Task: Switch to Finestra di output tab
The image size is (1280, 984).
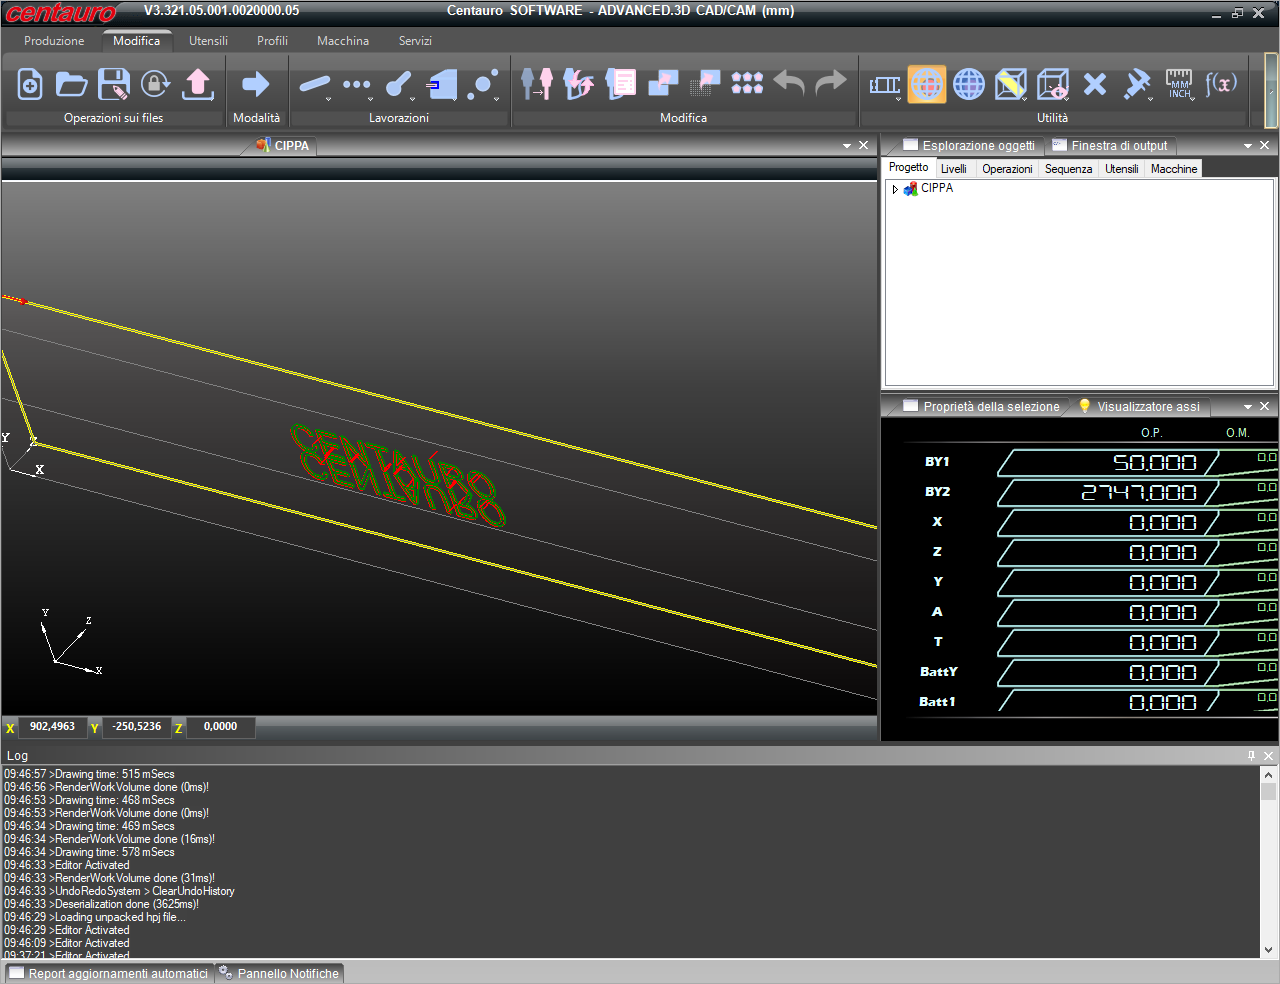Action: 1110,146
